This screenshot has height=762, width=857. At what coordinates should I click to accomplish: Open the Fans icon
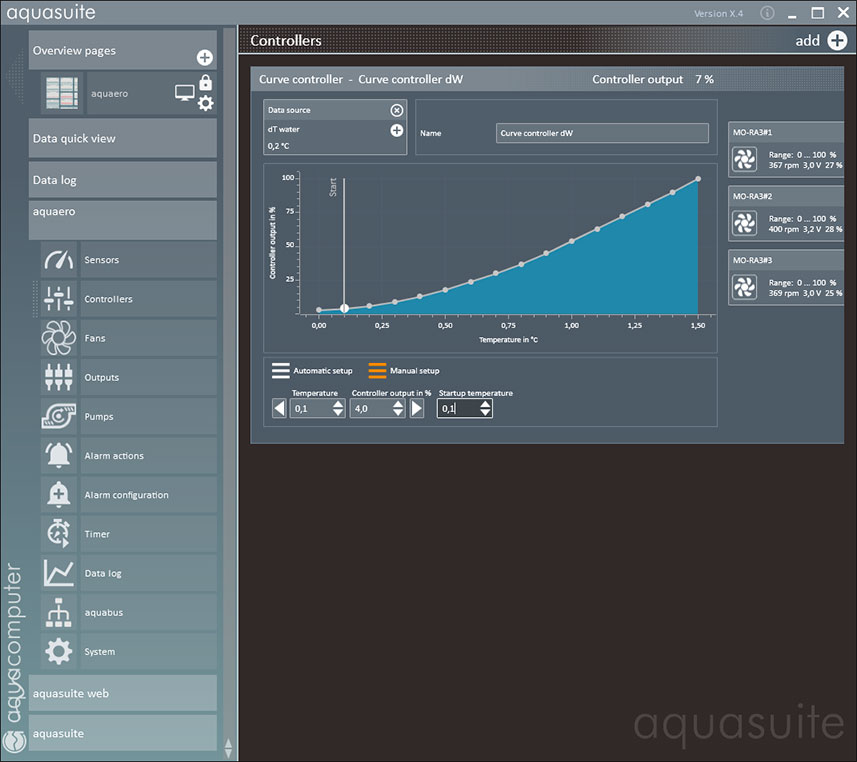[x=58, y=338]
